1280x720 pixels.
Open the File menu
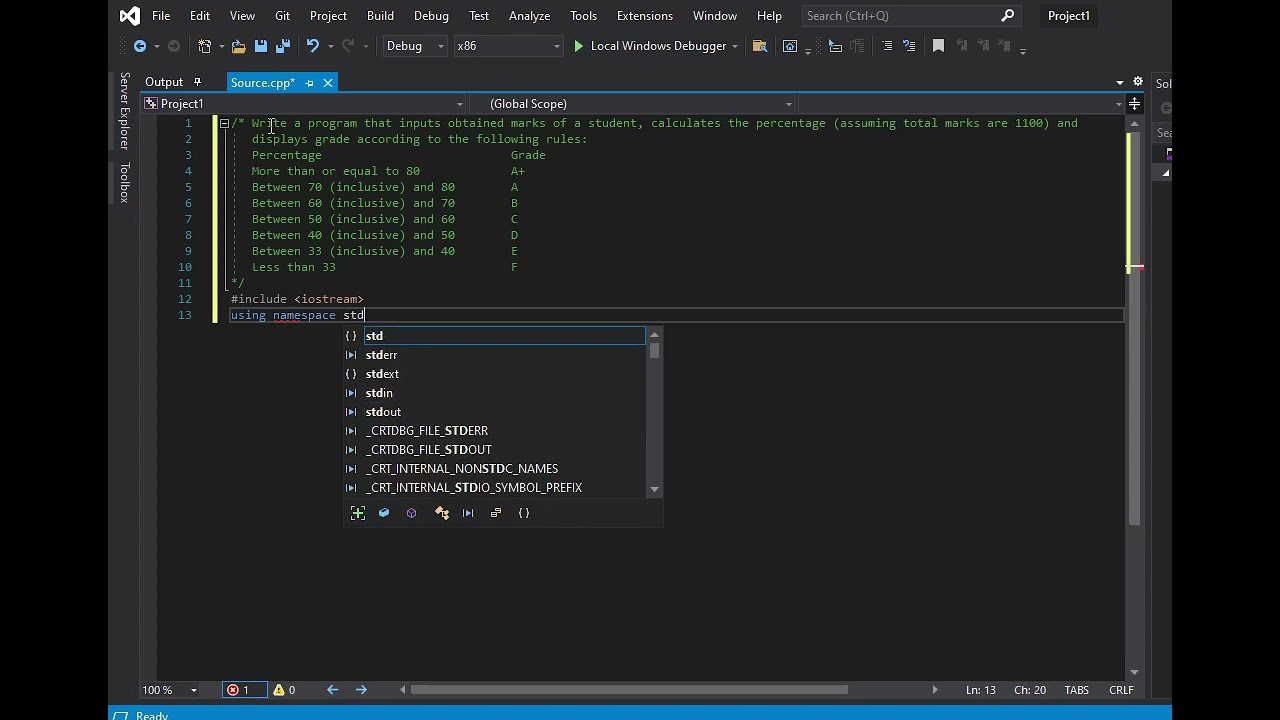pos(161,16)
